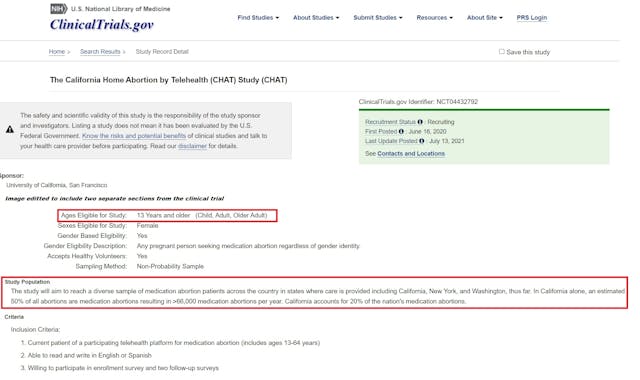640x380 pixels.
Task: Click the July 13, 2021 last update date
Action: click(447, 141)
